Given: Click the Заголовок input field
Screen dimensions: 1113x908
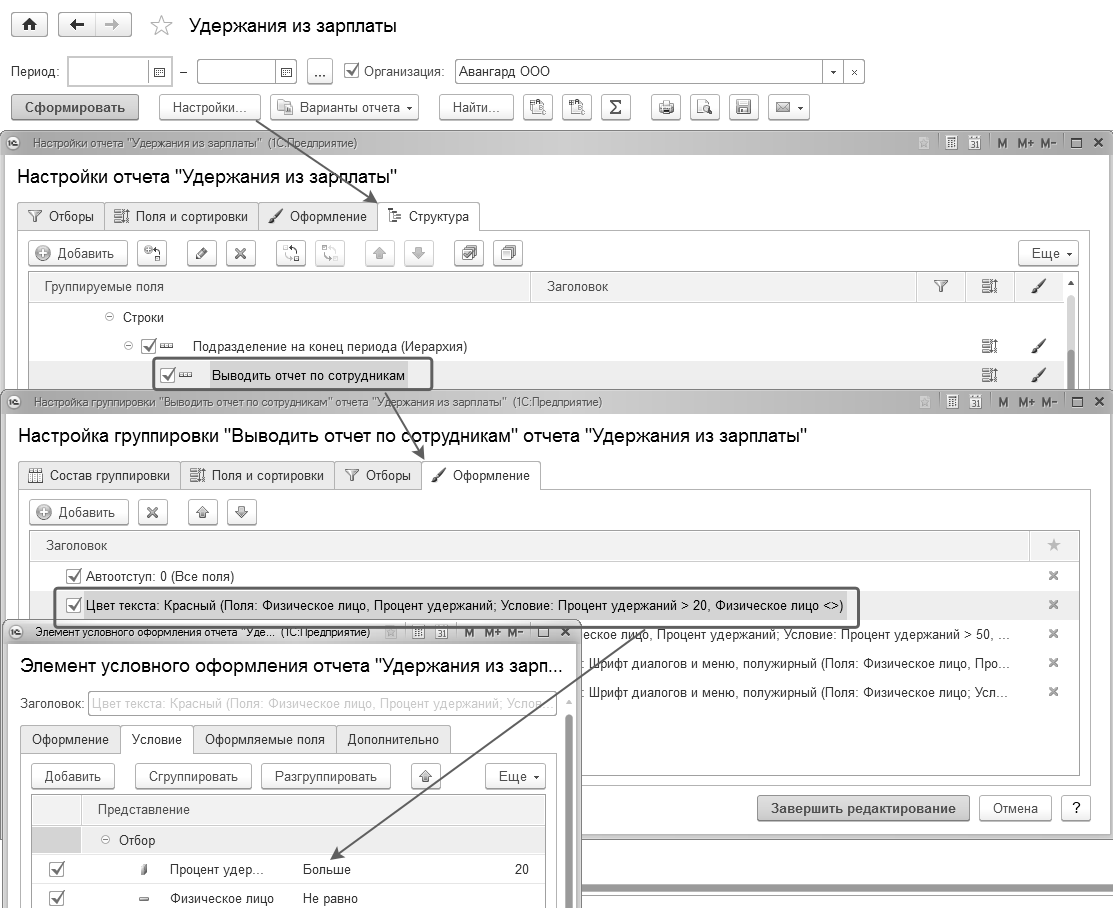Looking at the screenshot, I should 322,704.
